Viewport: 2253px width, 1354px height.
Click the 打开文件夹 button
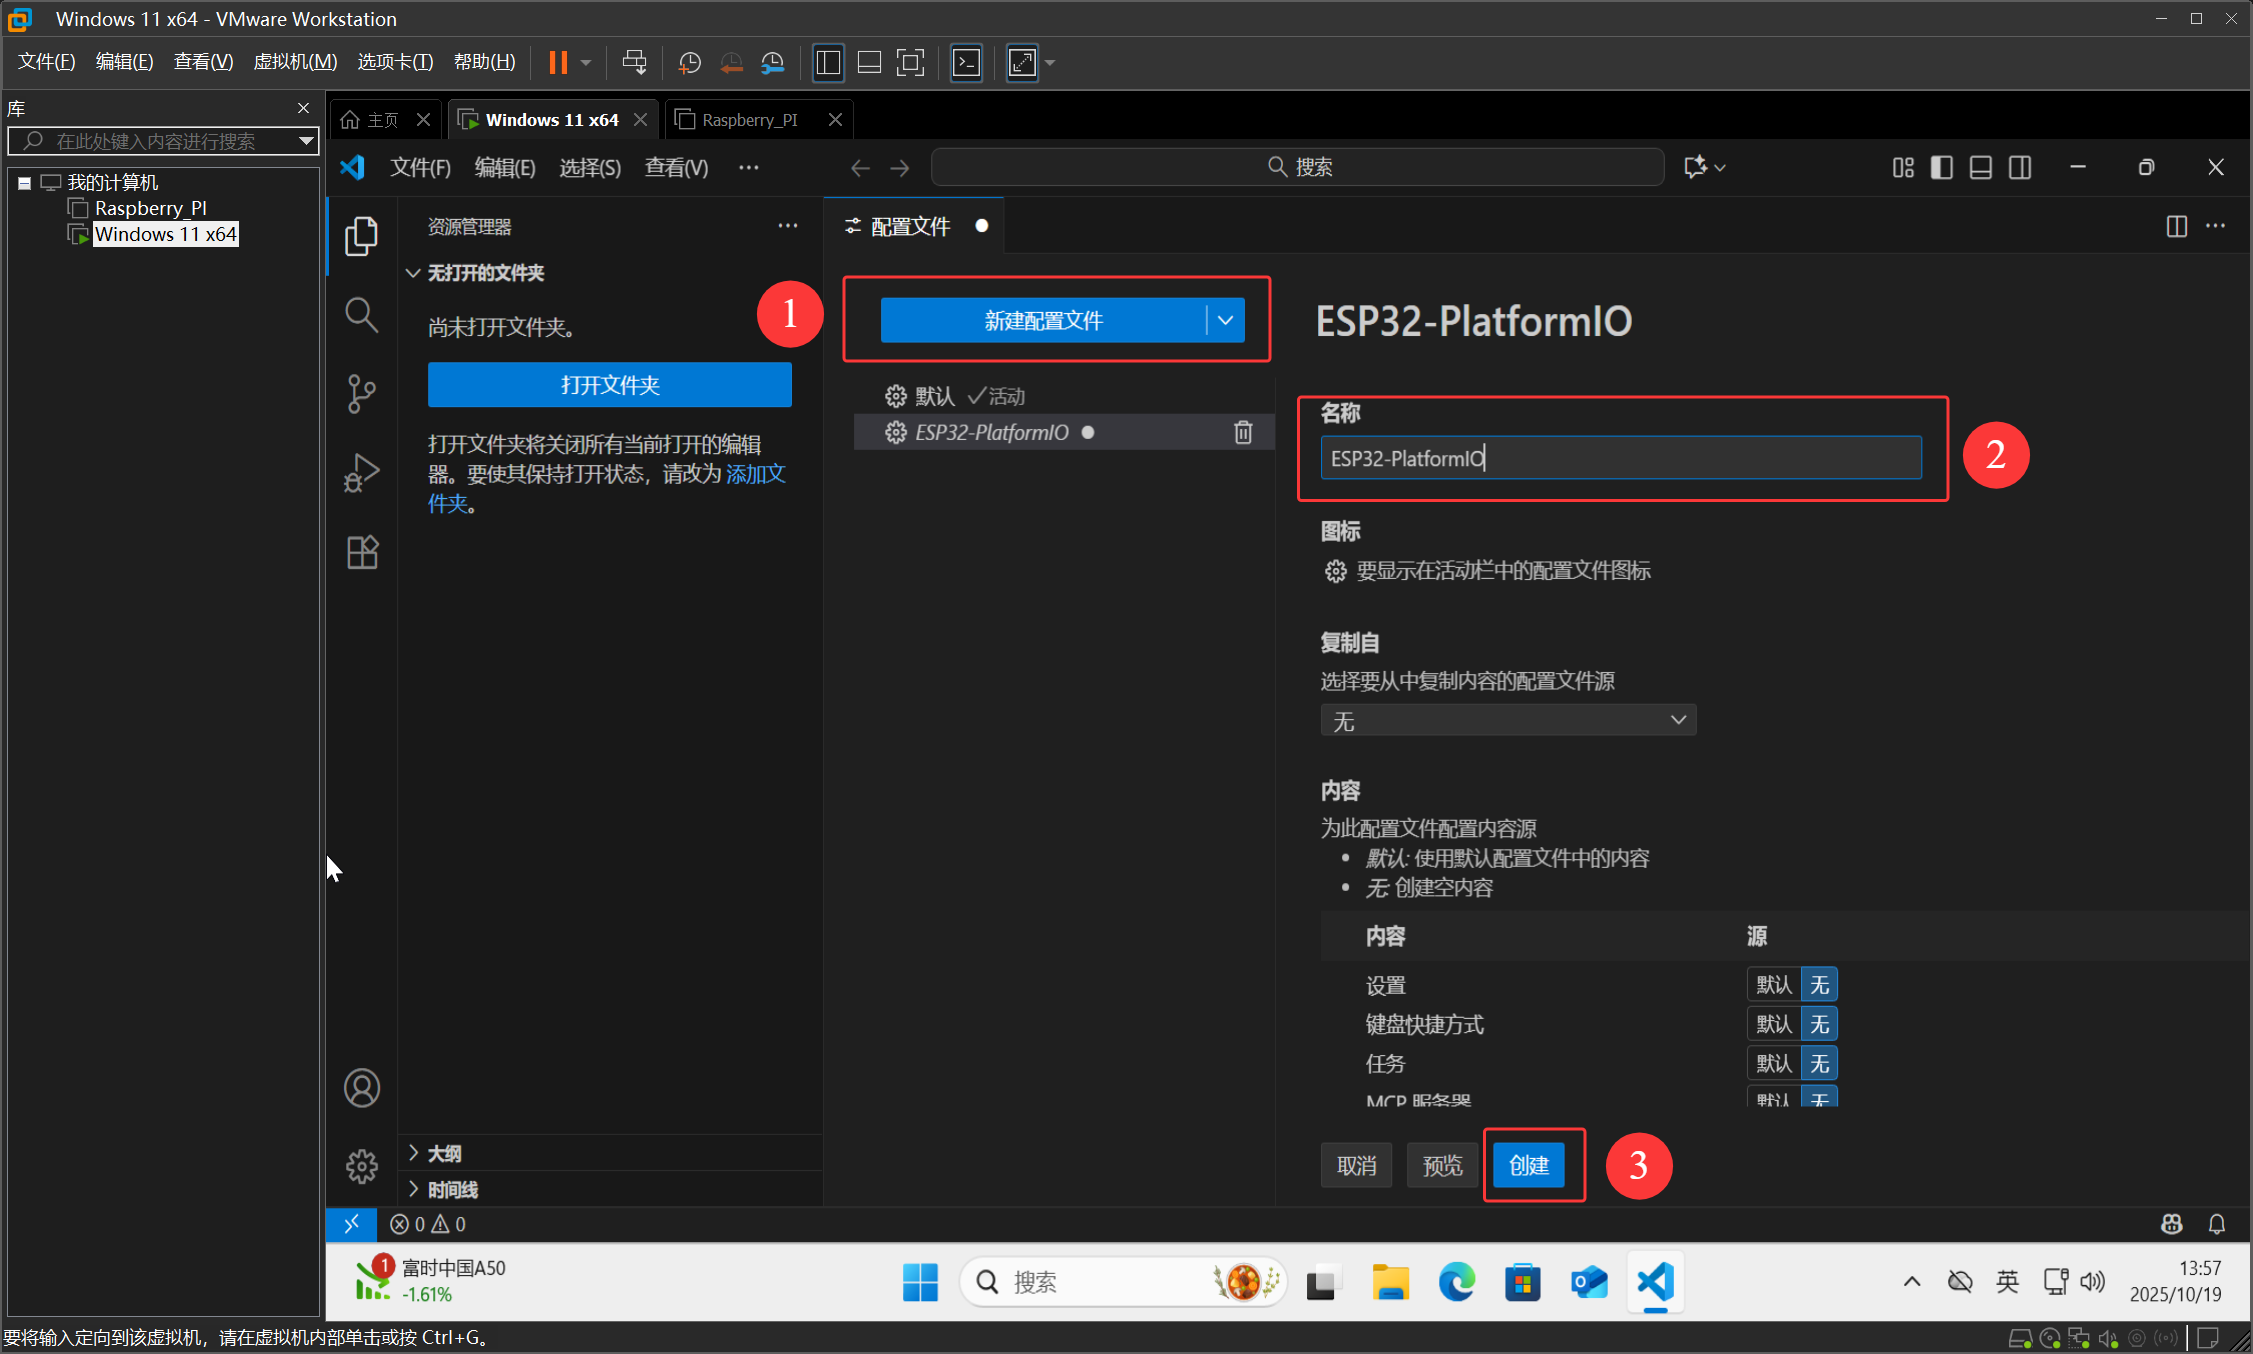click(609, 385)
